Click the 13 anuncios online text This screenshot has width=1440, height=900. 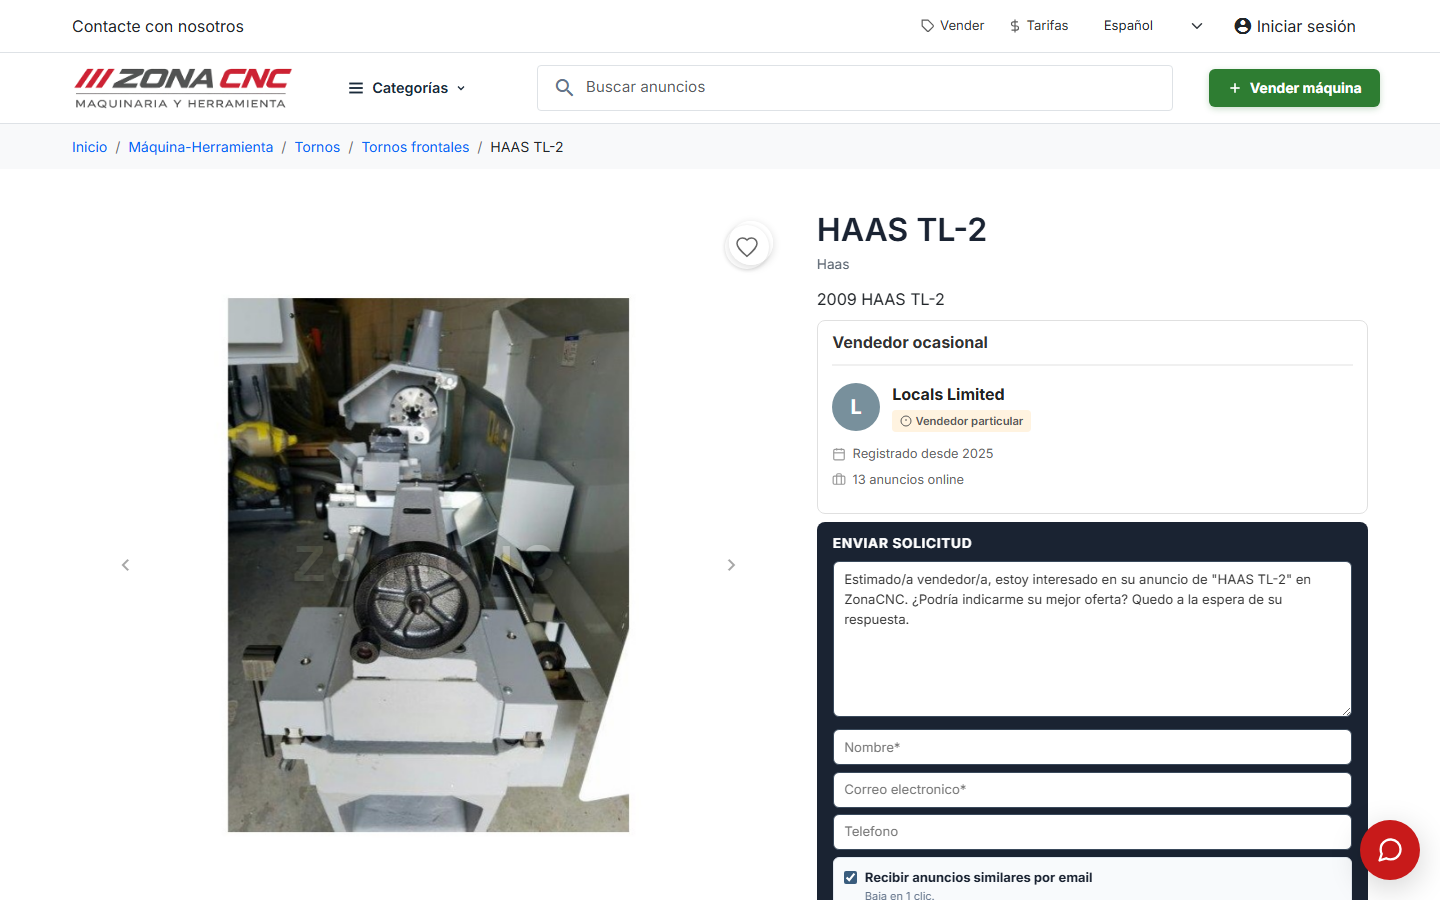pos(908,480)
